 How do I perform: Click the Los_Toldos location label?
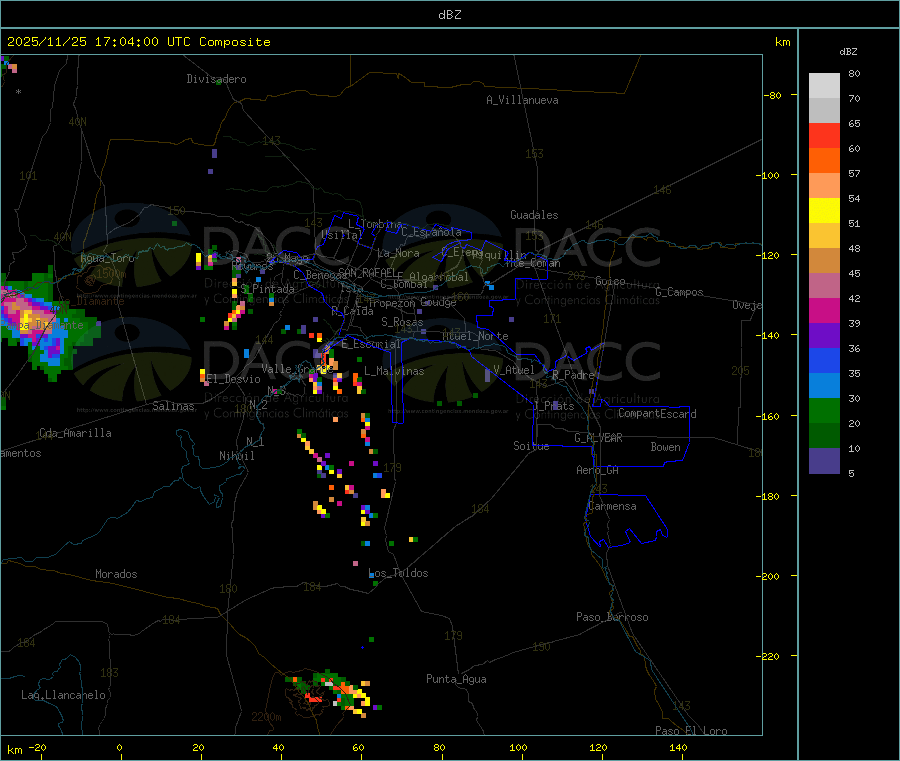click(x=398, y=573)
